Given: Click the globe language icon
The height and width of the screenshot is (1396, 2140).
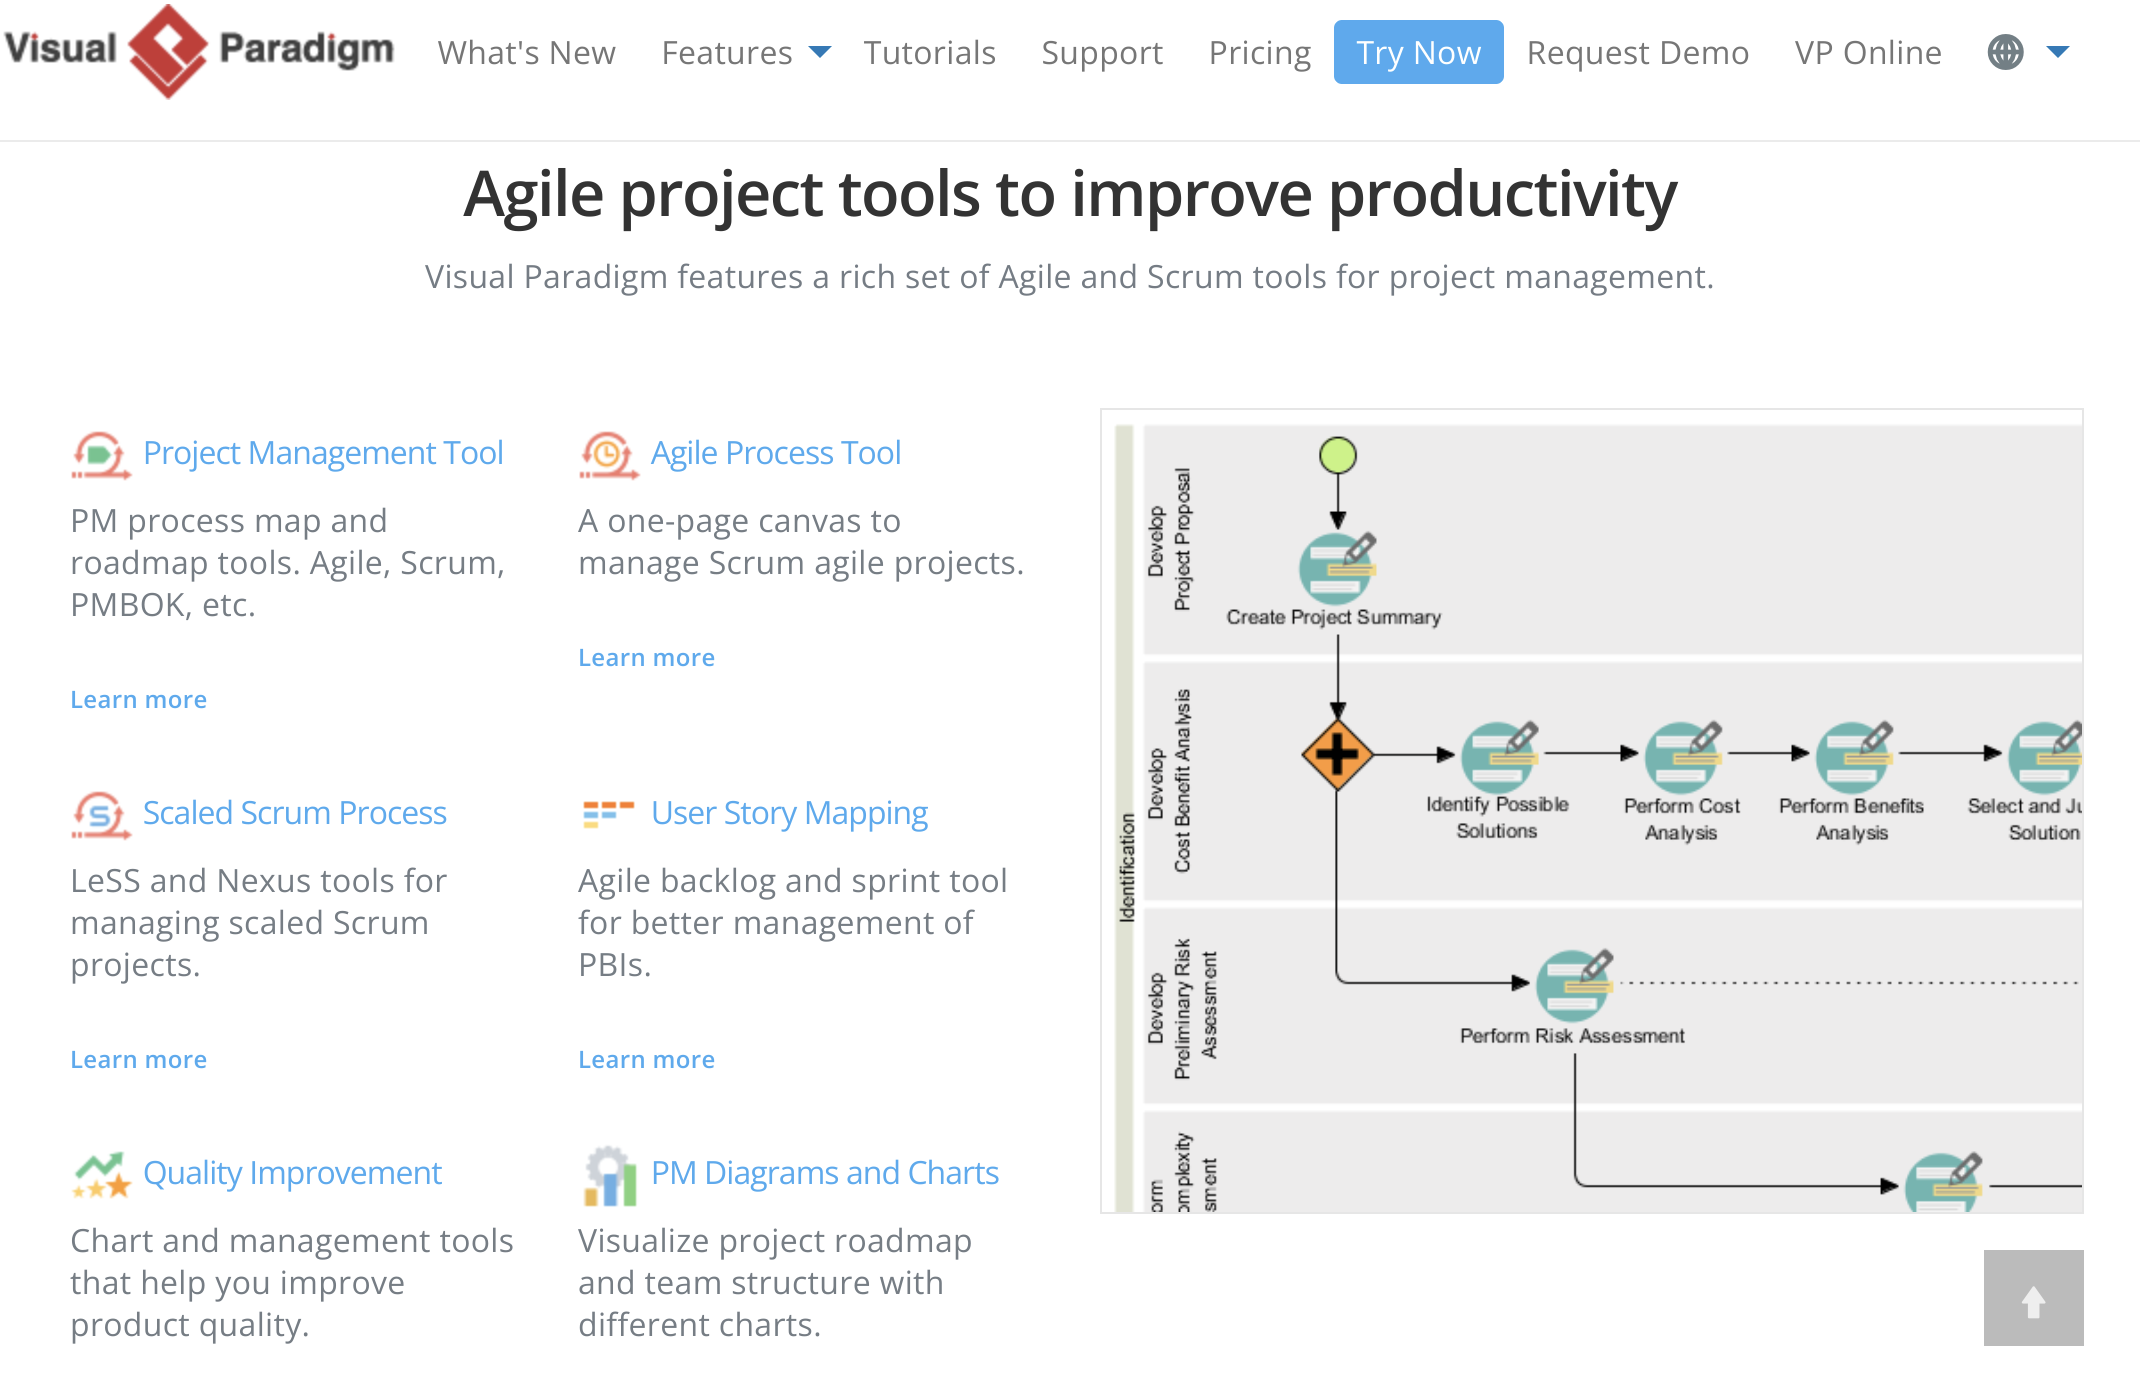Looking at the screenshot, I should 2005,52.
